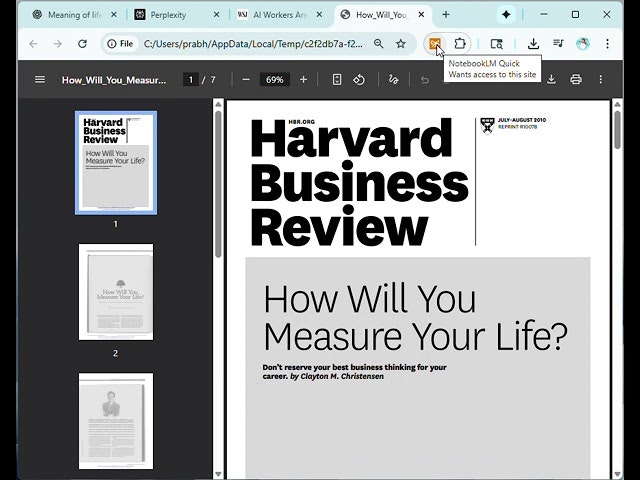The image size is (640, 480).
Task: Select page 2 thumbnail
Action: 116,292
